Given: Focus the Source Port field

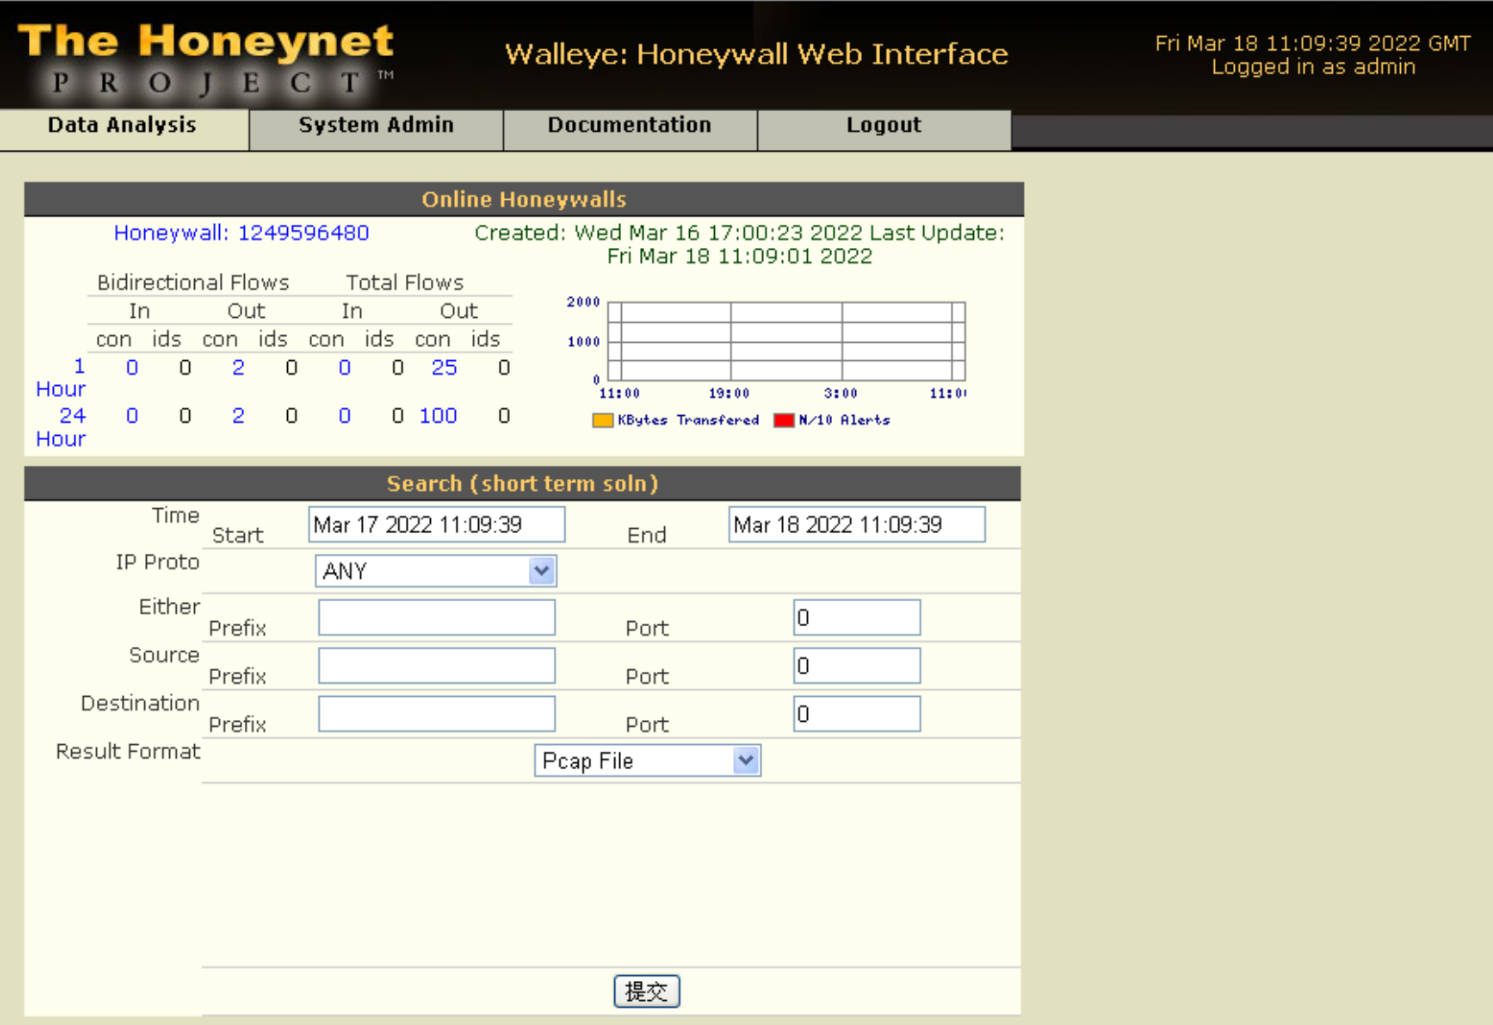Looking at the screenshot, I should pos(857,666).
